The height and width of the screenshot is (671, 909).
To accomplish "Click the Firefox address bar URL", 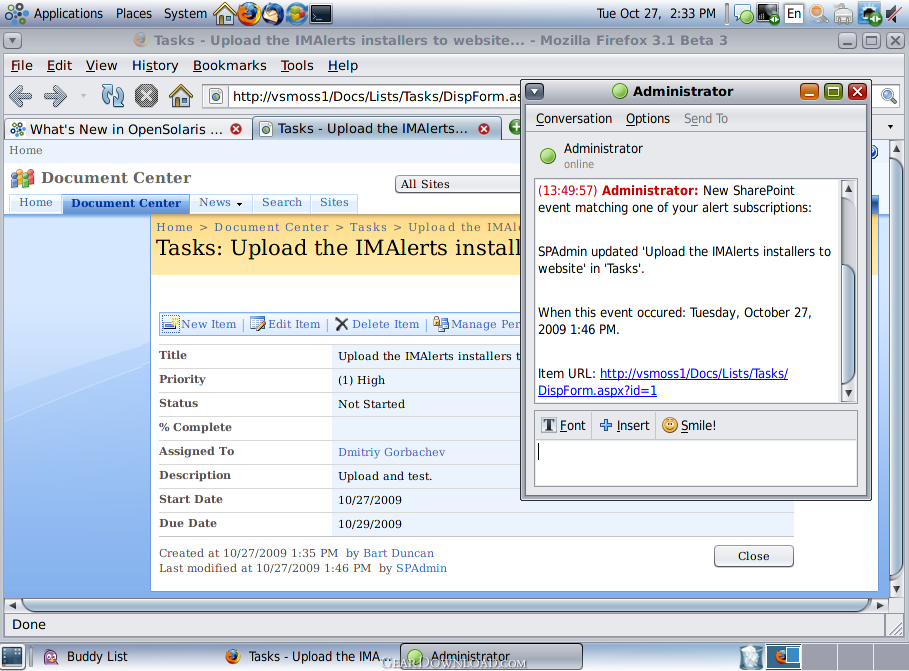I will (x=376, y=96).
